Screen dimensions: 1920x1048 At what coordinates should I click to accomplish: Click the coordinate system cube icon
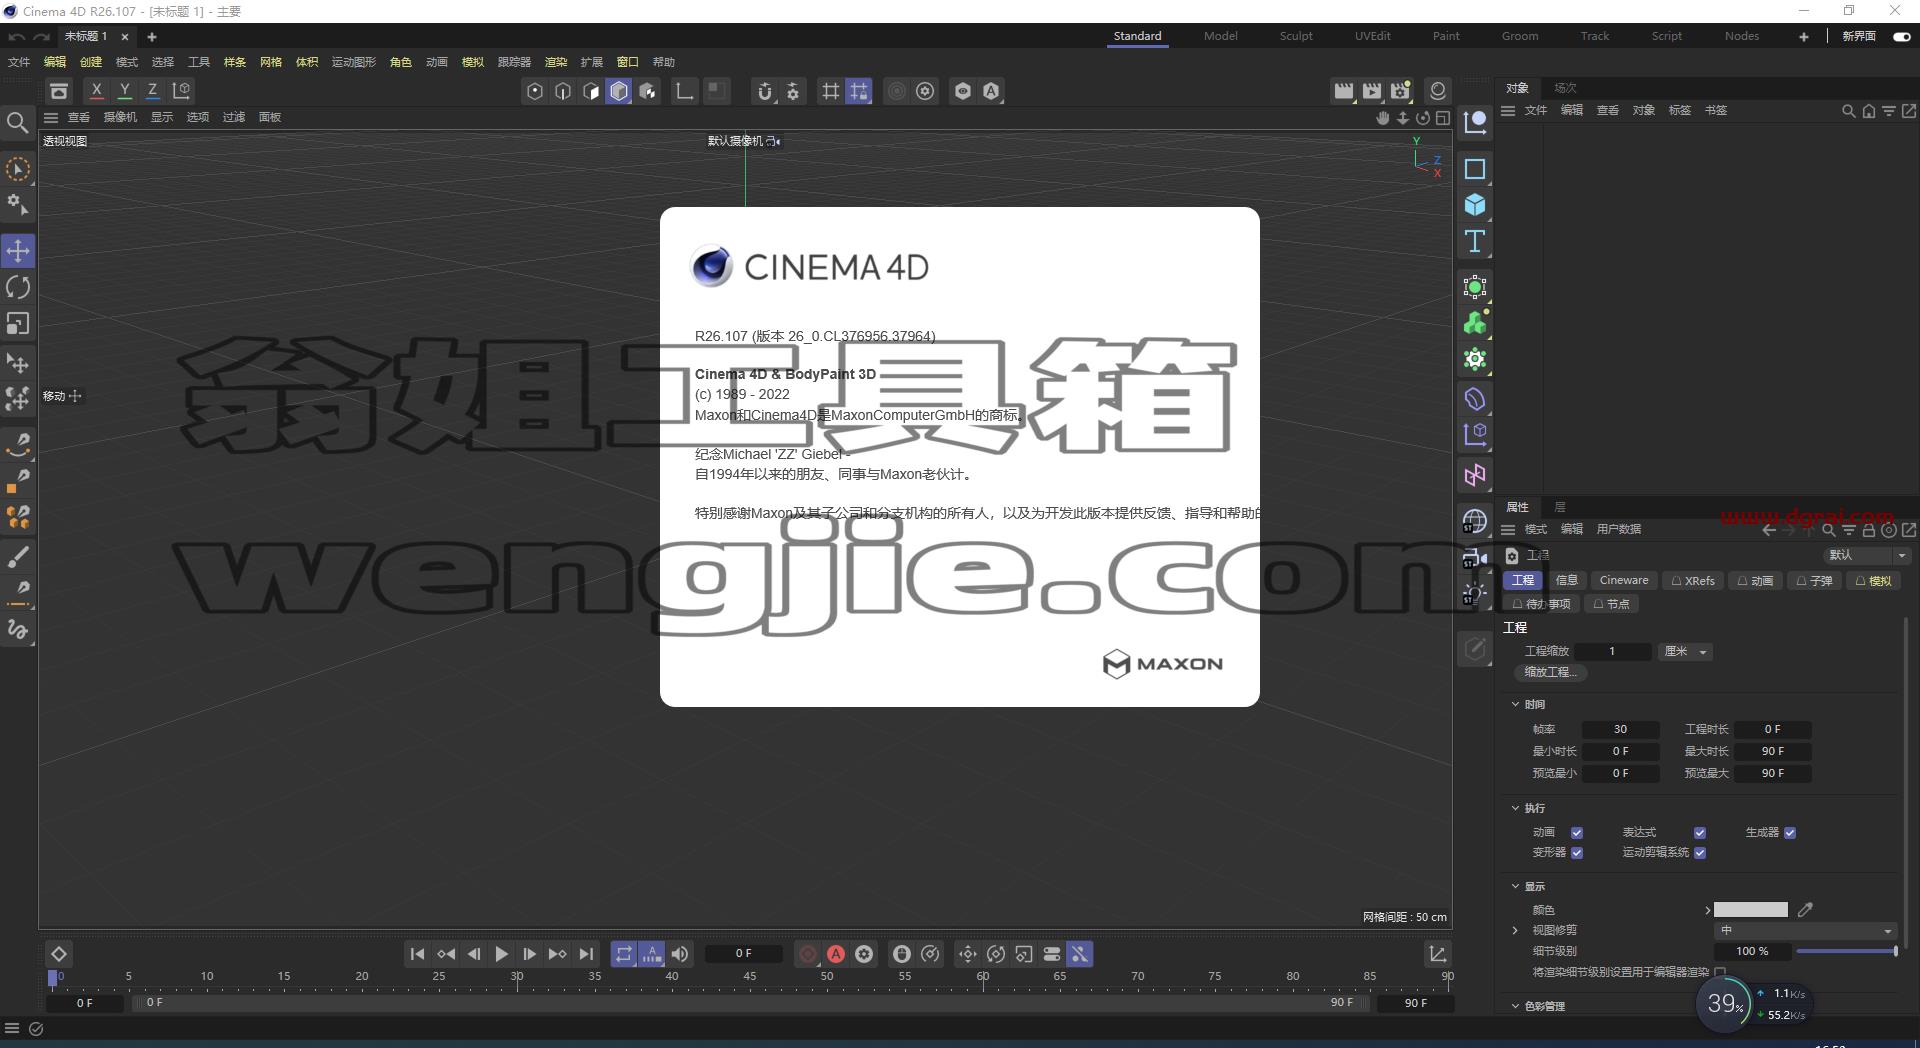181,90
